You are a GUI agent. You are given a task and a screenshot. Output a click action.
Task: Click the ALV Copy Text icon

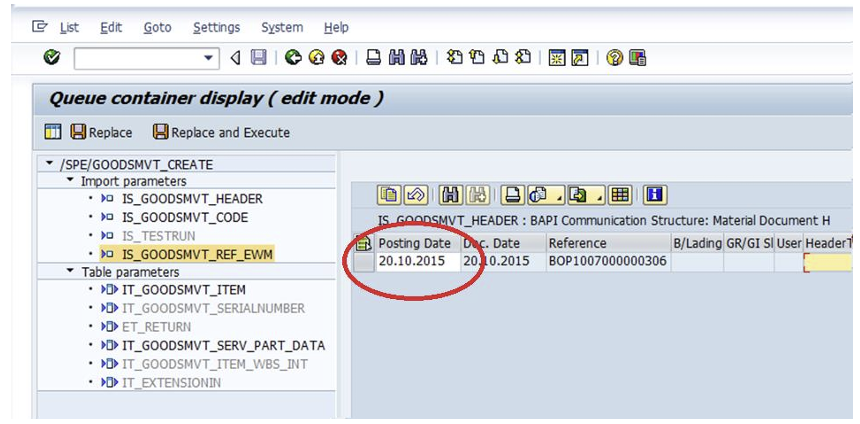click(x=389, y=195)
